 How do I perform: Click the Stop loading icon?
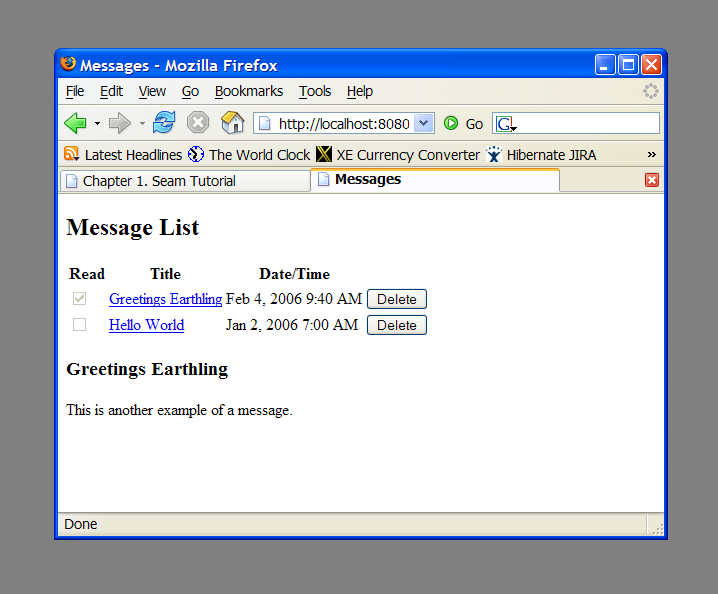(x=198, y=123)
